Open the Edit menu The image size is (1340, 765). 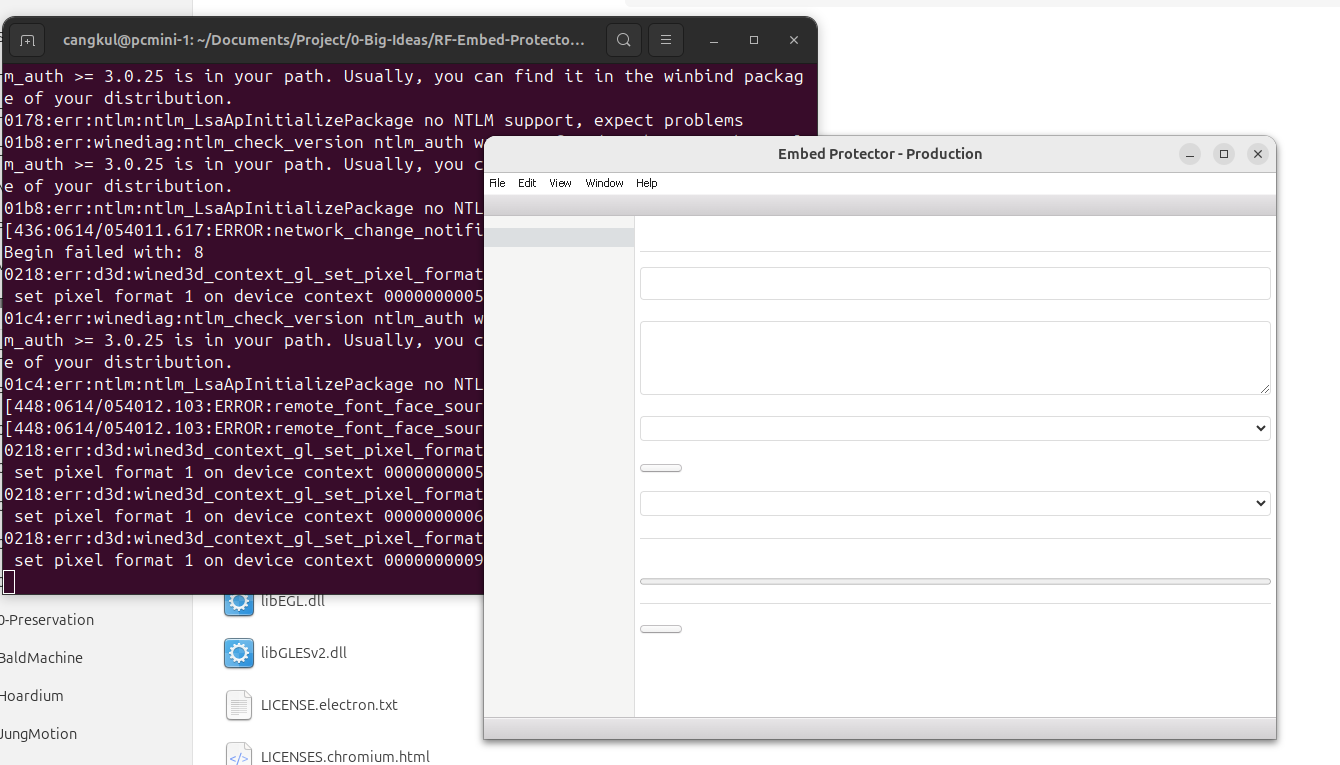[x=527, y=183]
